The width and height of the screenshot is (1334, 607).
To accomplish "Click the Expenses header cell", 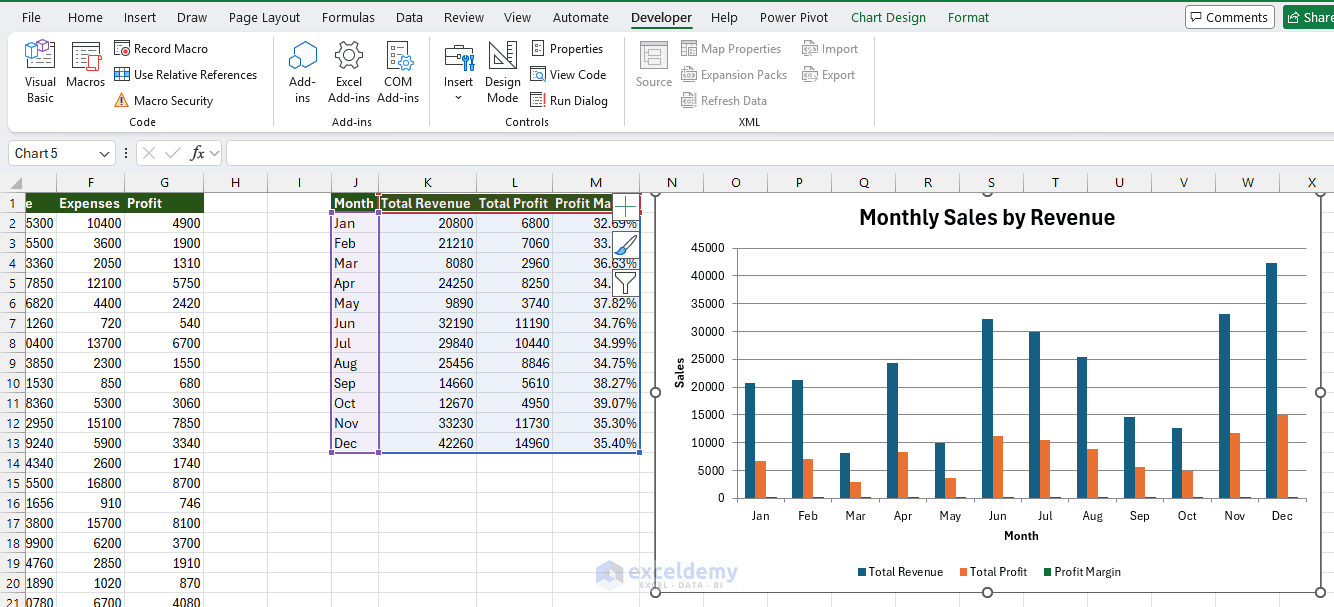I will [x=91, y=203].
